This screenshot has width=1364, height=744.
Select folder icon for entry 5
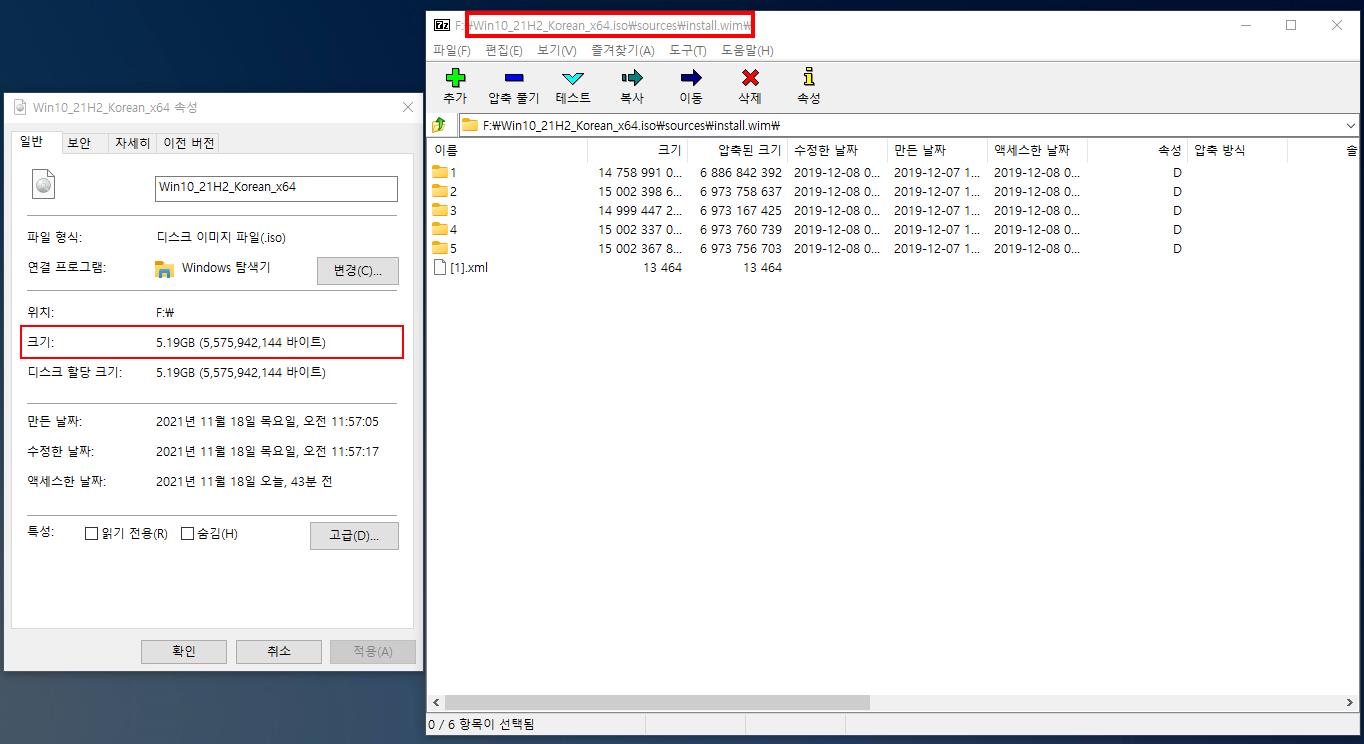(x=440, y=248)
